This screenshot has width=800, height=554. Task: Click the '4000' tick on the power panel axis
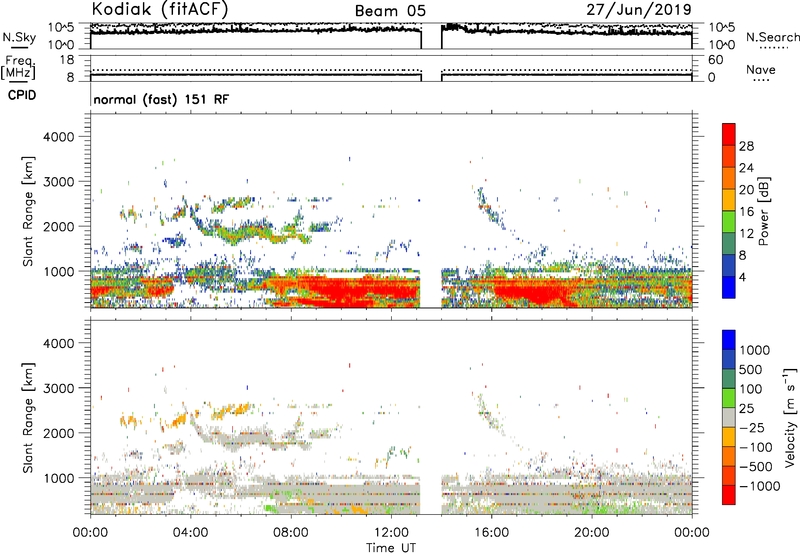(59, 137)
